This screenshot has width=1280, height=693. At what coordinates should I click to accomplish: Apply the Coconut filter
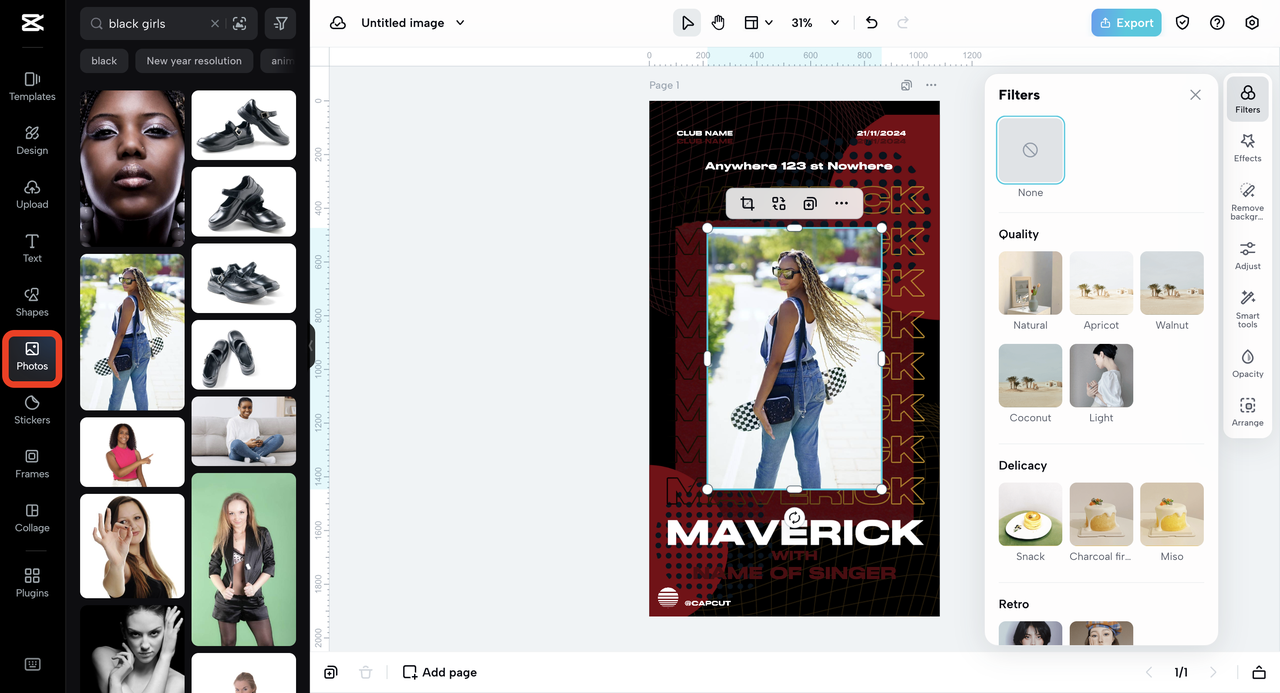[x=1030, y=376]
